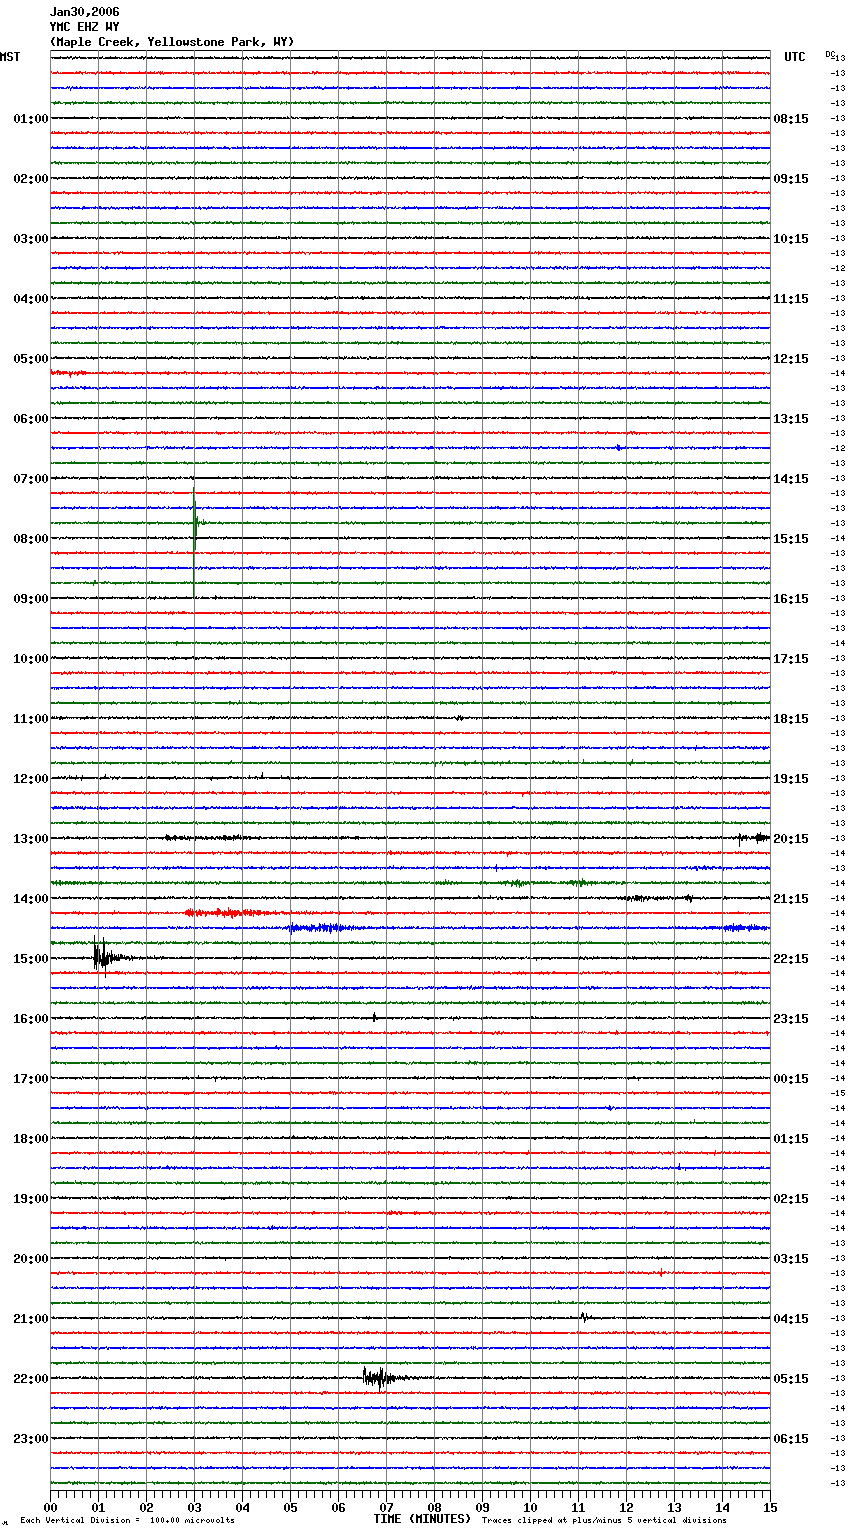Click the 22:15 UTC time label
The width and height of the screenshot is (850, 1534).
791,959
